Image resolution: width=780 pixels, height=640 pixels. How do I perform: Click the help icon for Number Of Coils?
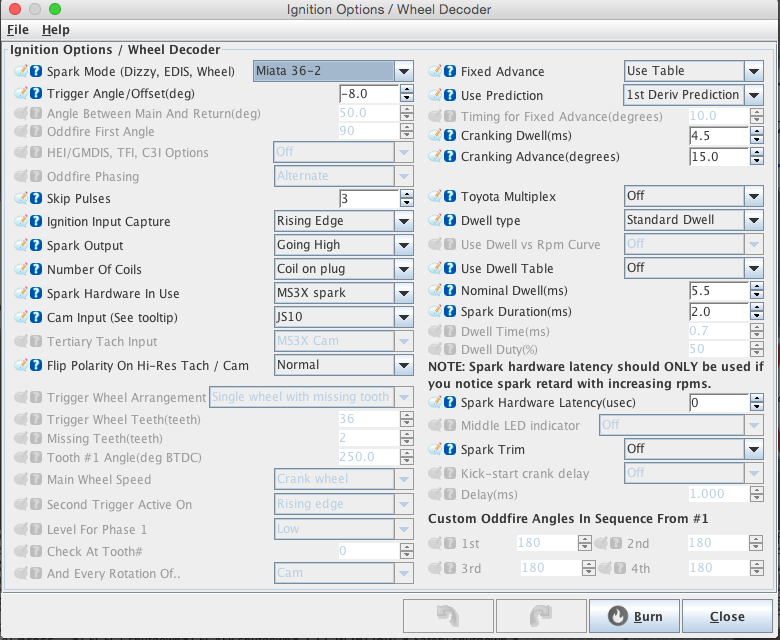(x=36, y=269)
